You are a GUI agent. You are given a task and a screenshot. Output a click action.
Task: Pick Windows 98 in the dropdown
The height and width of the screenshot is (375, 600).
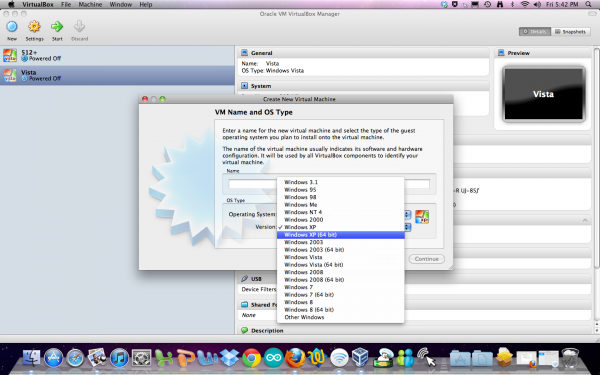pos(341,197)
